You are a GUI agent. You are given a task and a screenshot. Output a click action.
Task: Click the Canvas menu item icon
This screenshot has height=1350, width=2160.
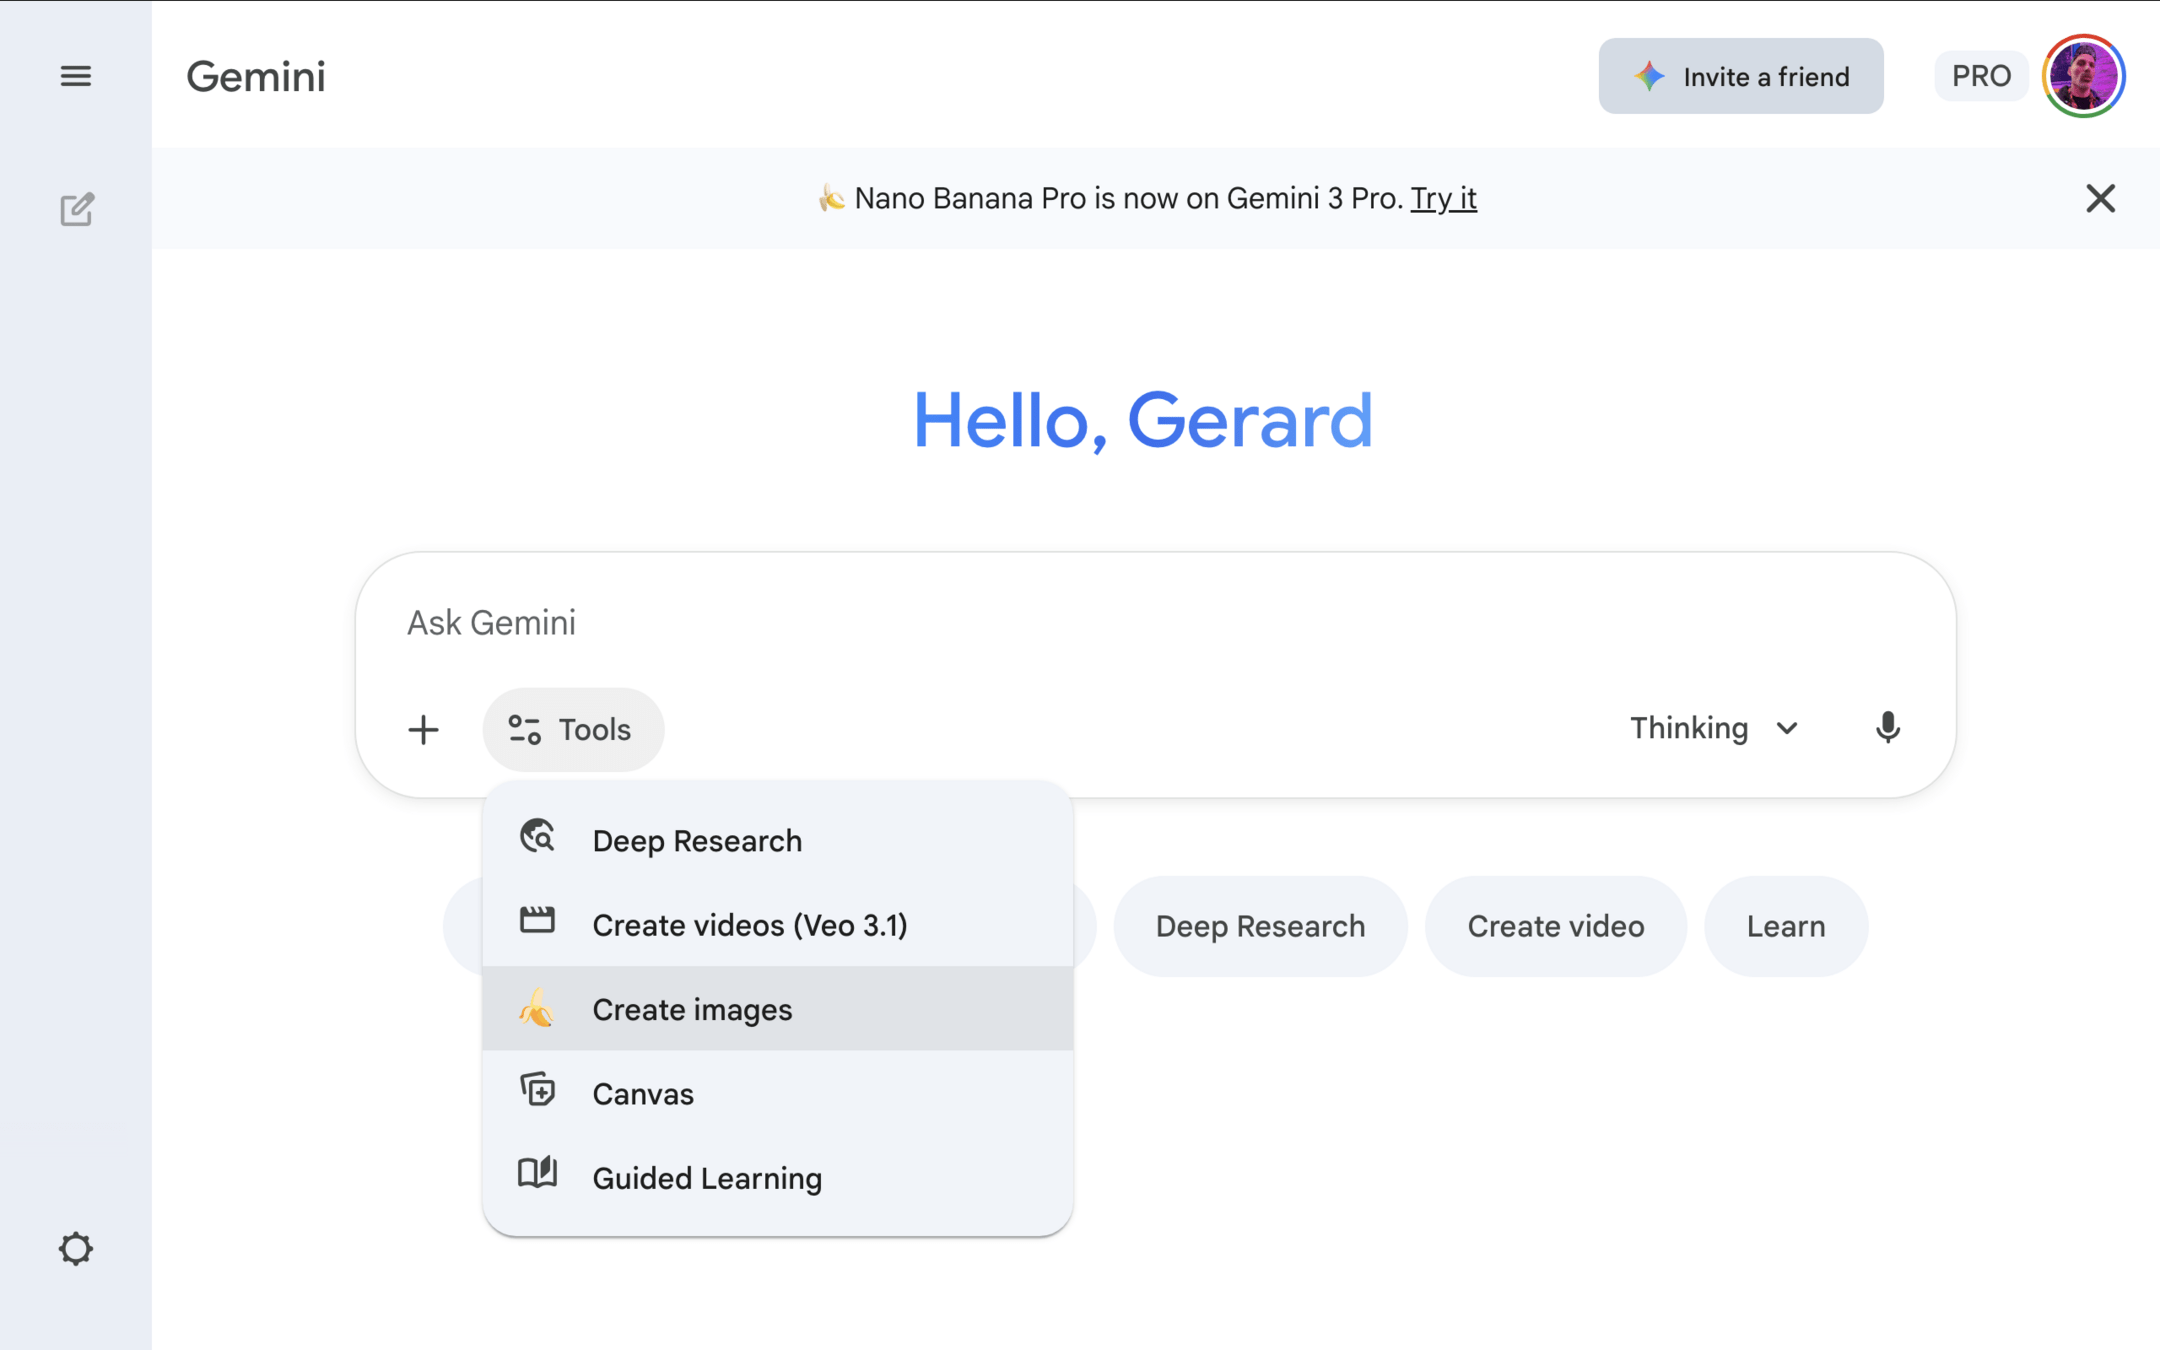537,1090
